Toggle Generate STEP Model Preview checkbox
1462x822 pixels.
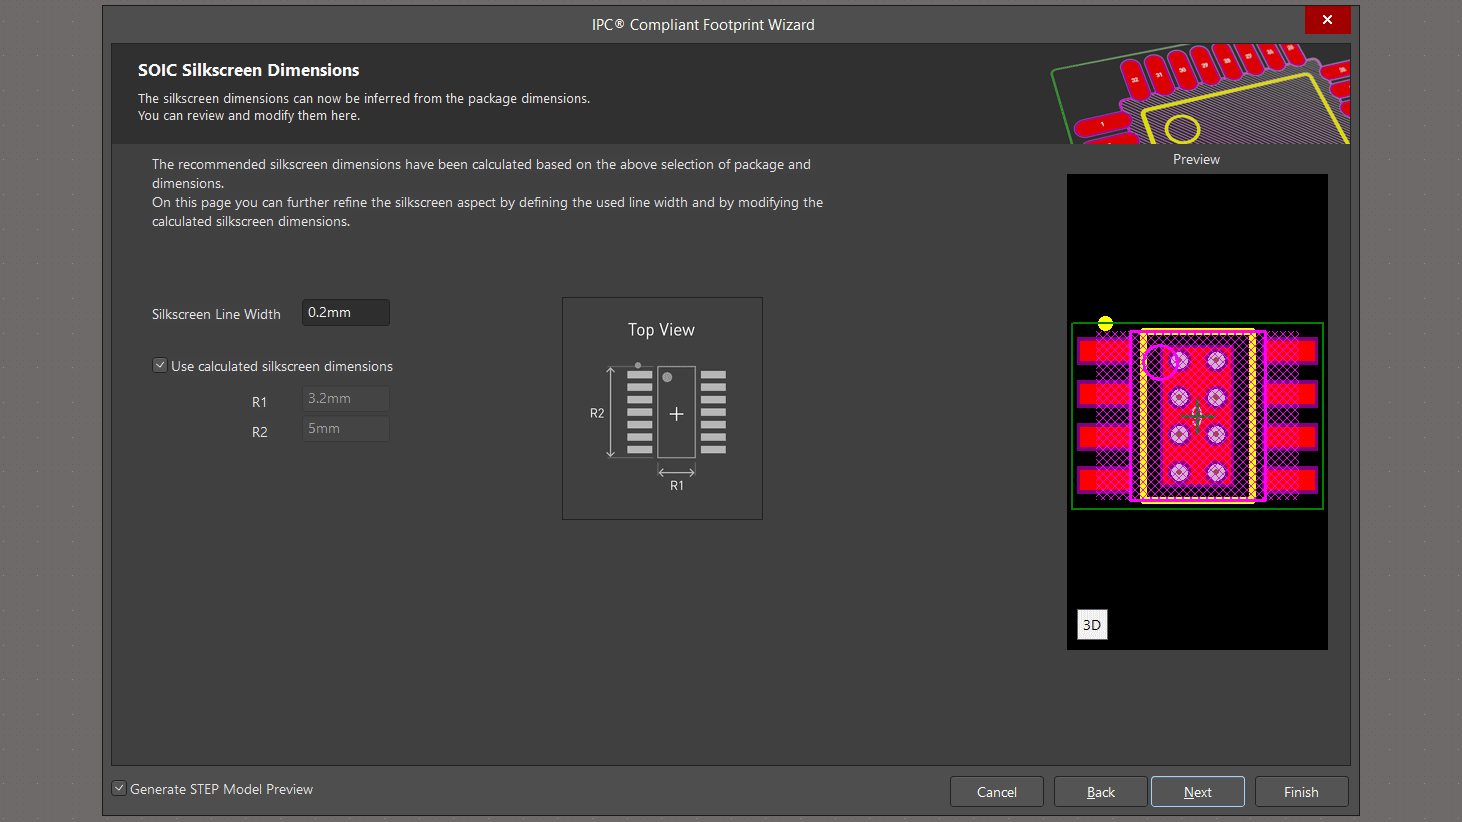(119, 789)
